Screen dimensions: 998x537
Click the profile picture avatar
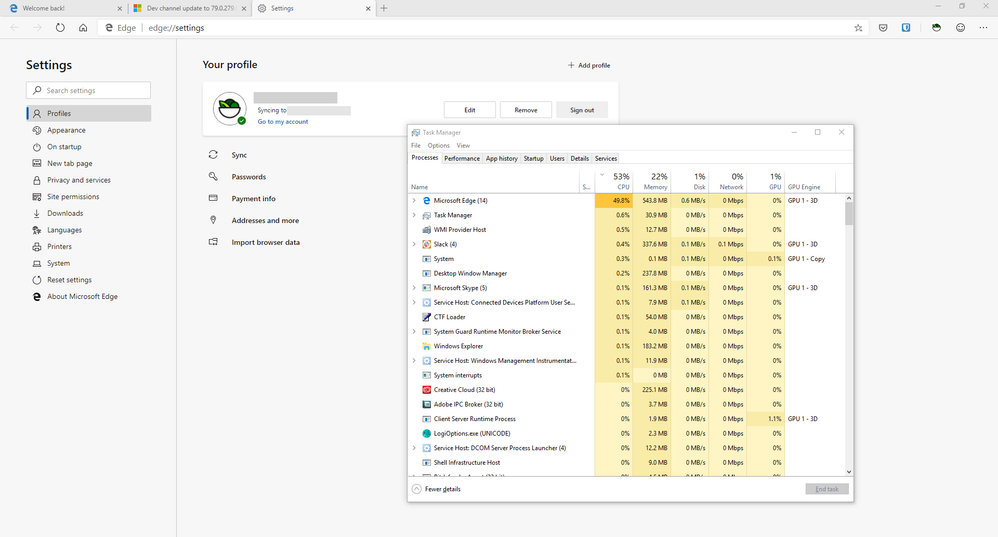coord(230,109)
